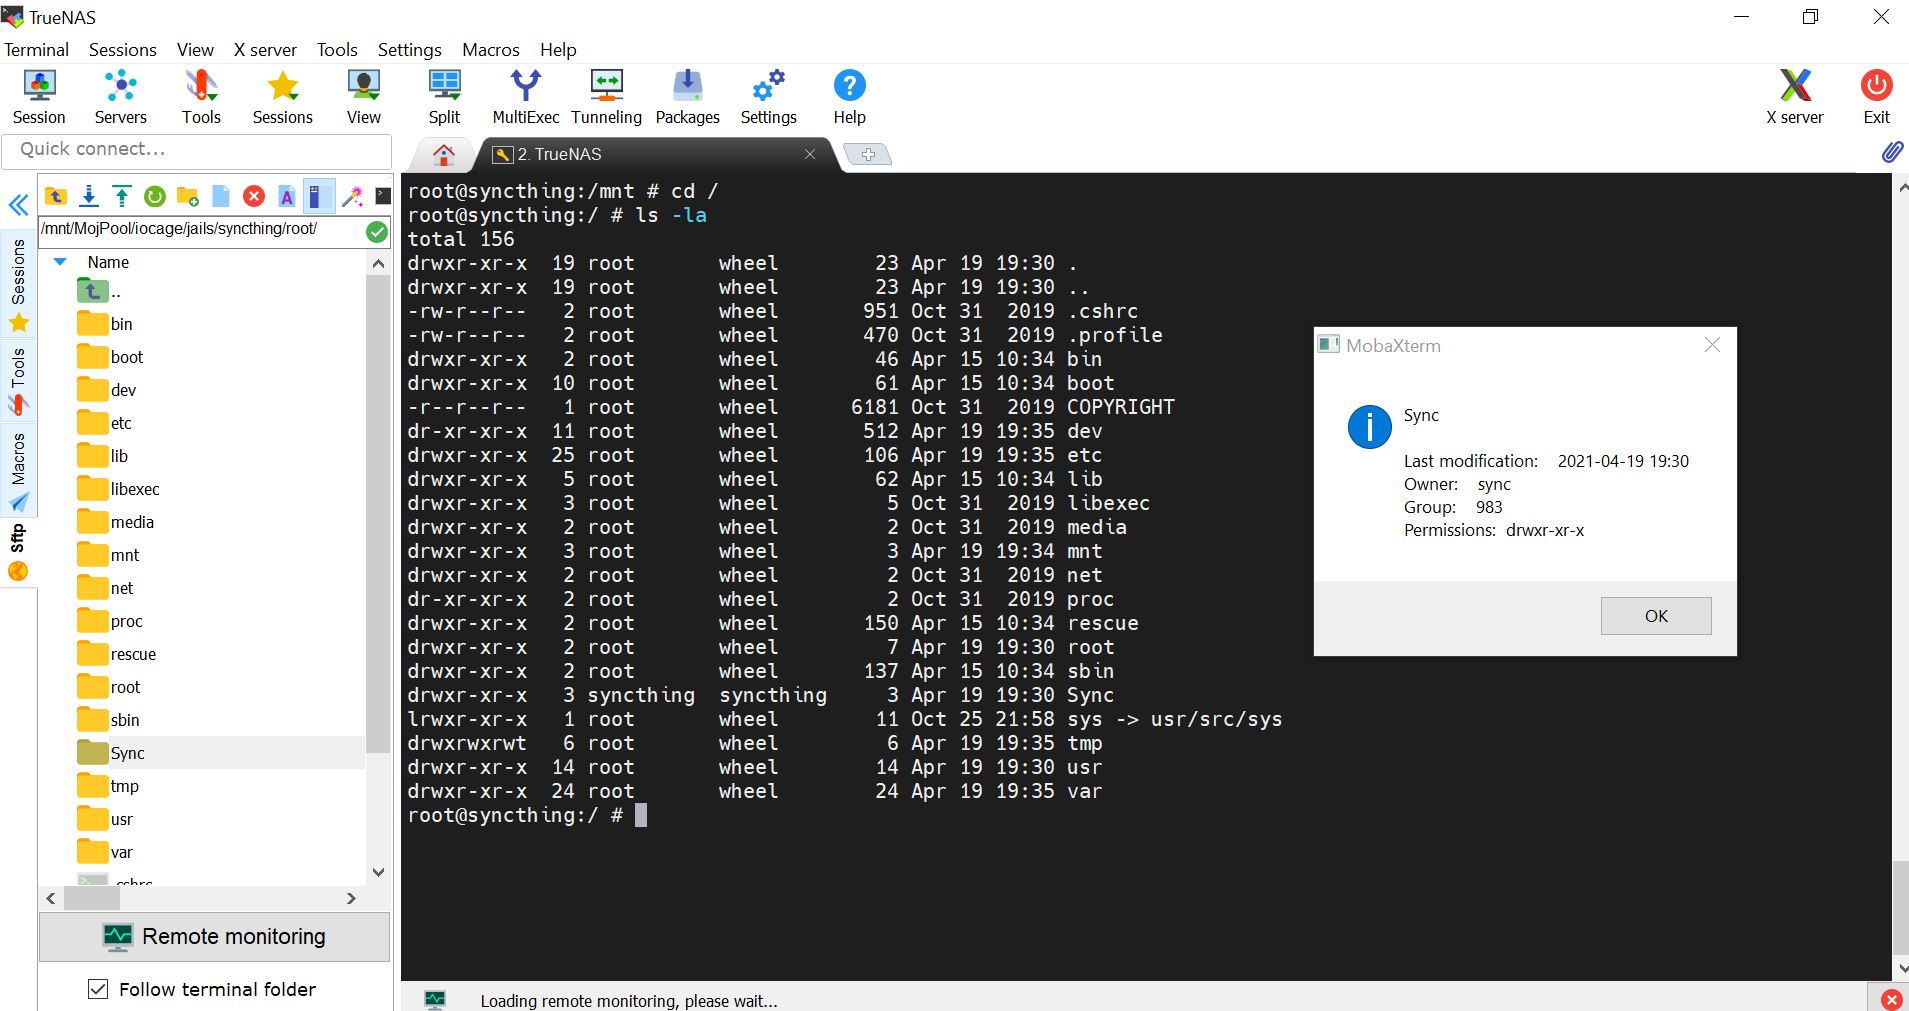Open the Help menu in menu bar

point(558,50)
